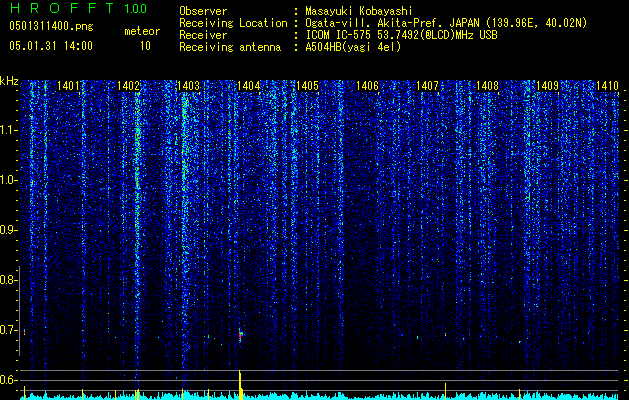The height and width of the screenshot is (400, 629).
Task: Click the 1406 time marker
Action: pos(367,85)
